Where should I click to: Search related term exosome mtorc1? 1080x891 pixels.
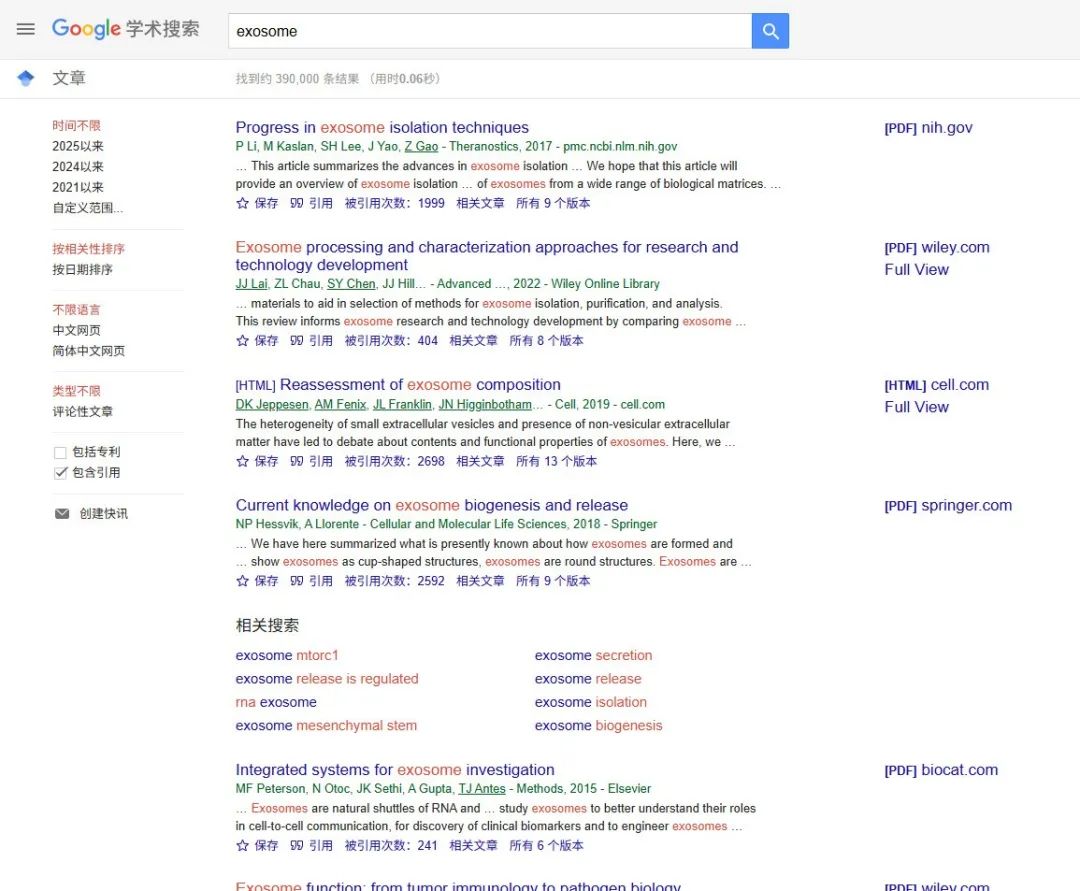287,656
